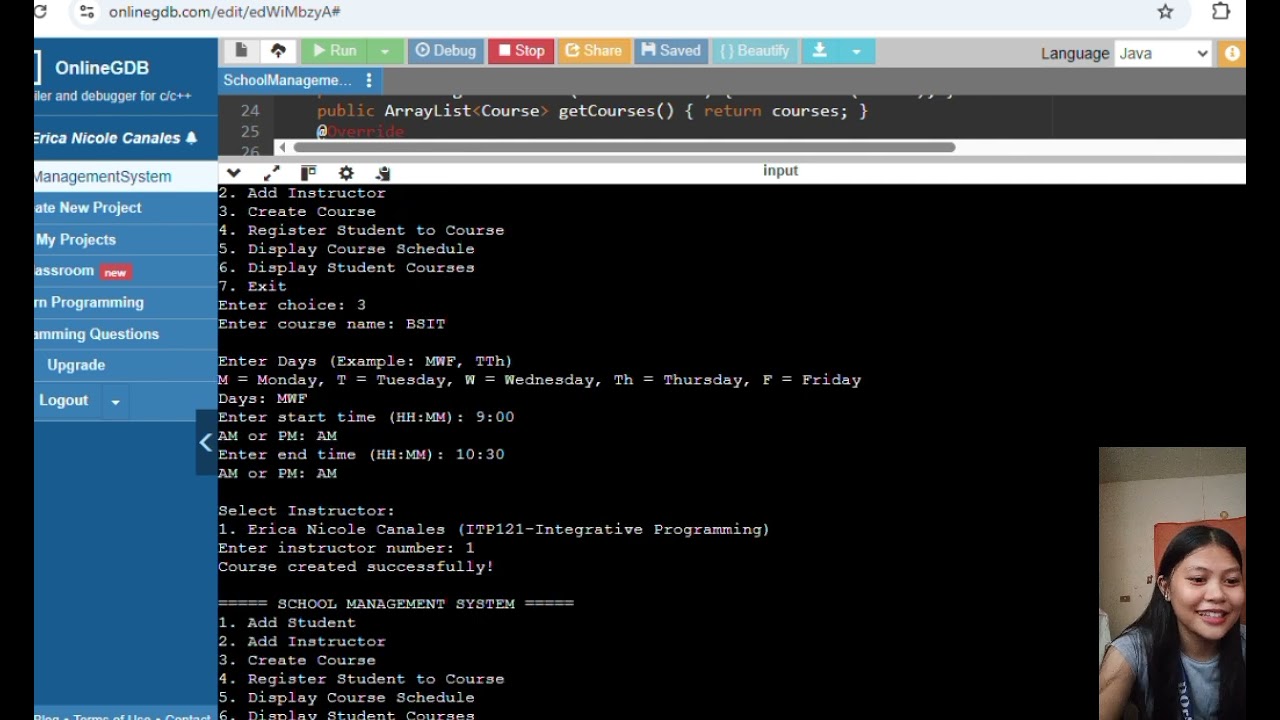Viewport: 1280px width, 720px height.
Task: Open the Language Java dropdown
Action: (1163, 54)
